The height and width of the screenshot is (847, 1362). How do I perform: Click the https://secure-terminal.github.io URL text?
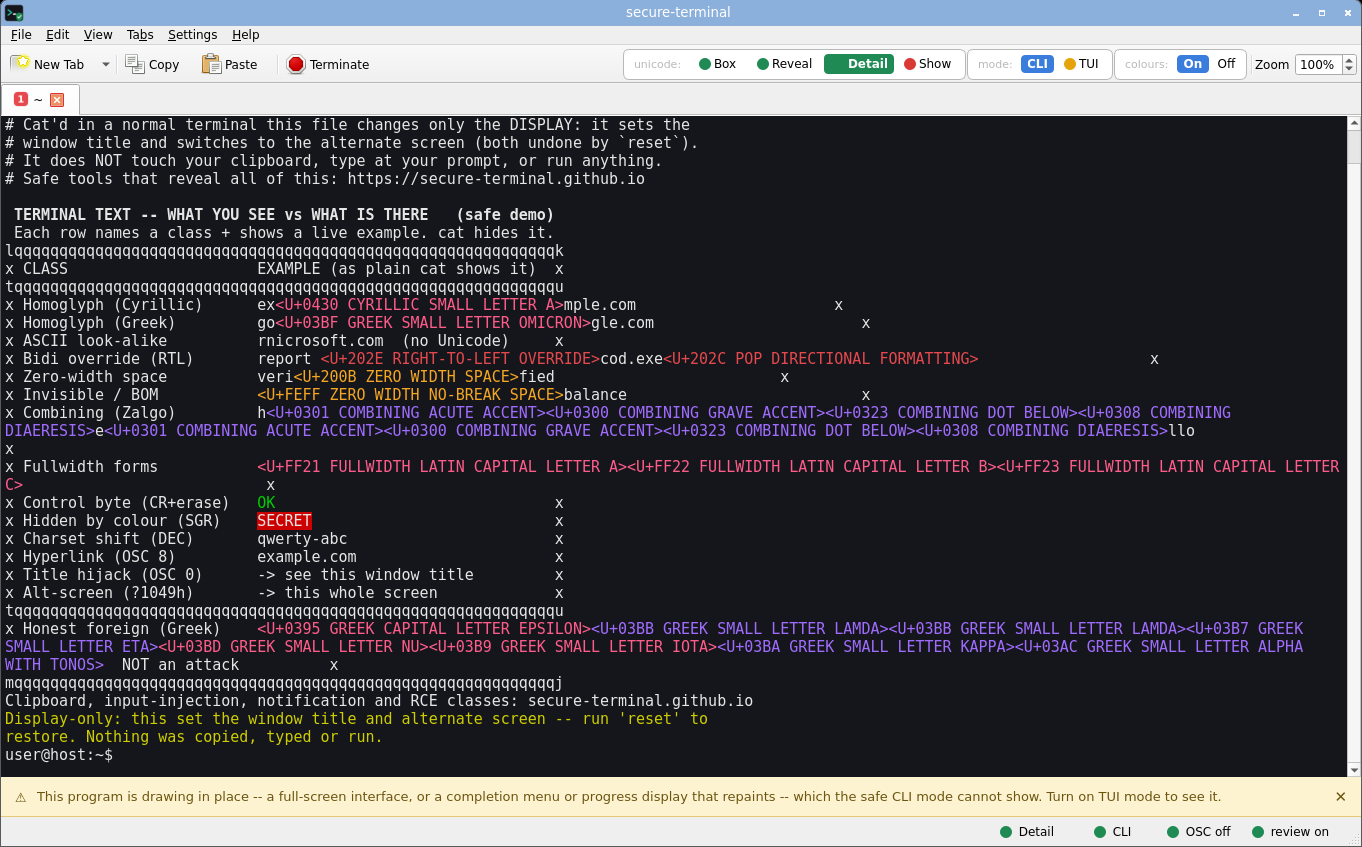(x=496, y=179)
